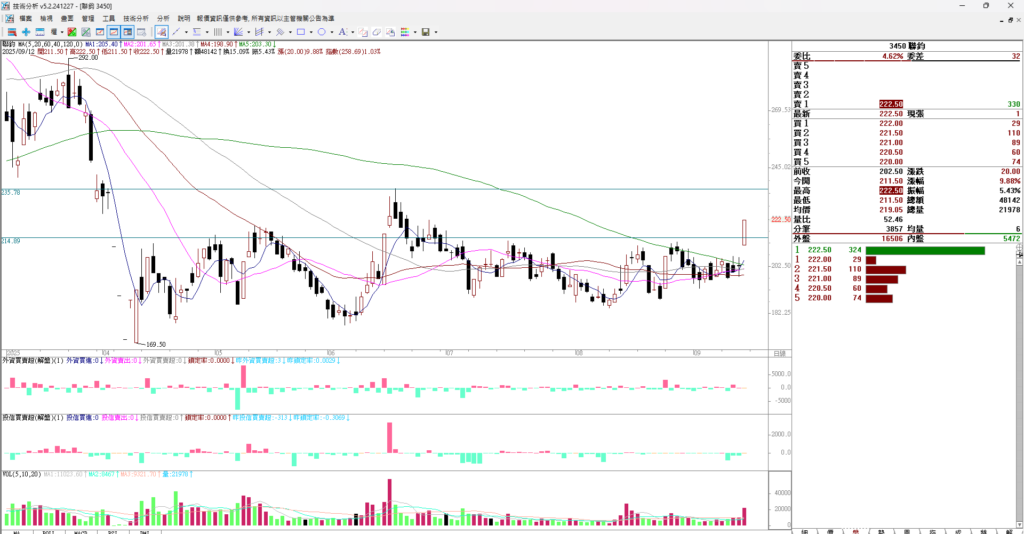
Task: Select the trend line drawing tool
Action: 176,31
